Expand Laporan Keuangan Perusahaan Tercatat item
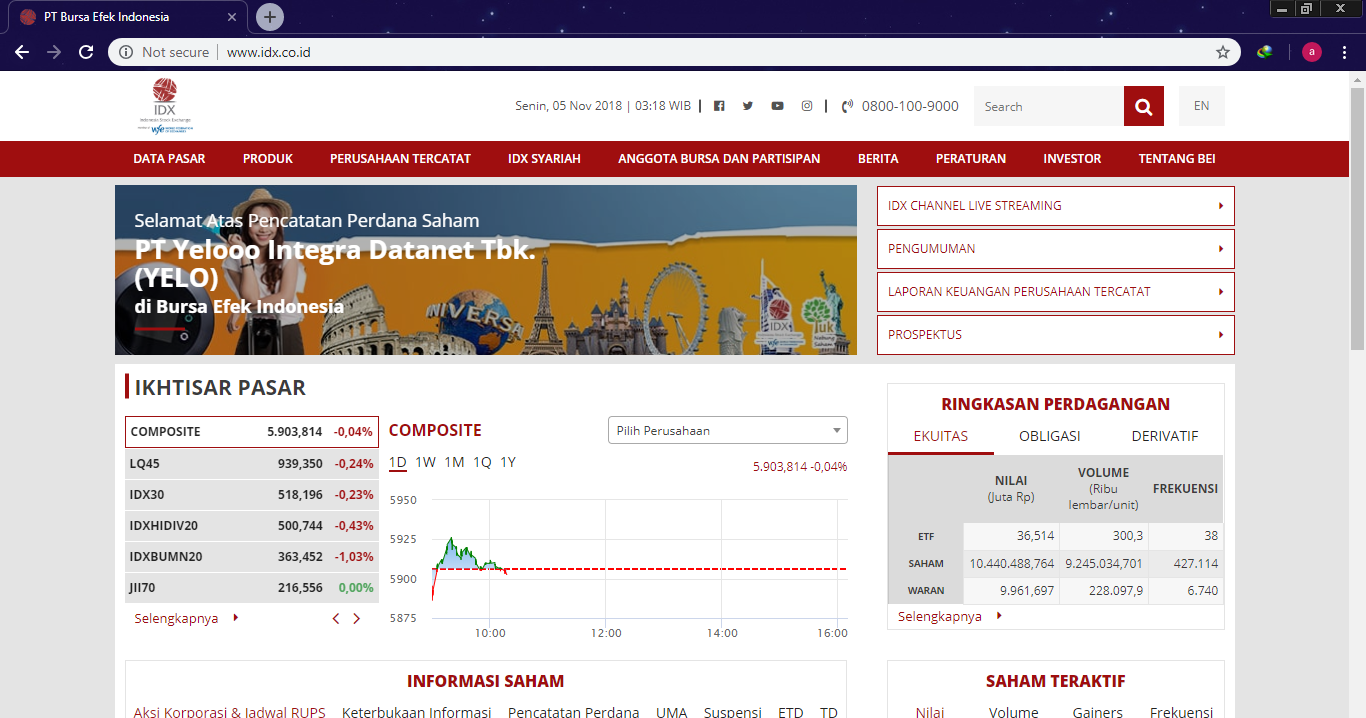1366x718 pixels. coord(1056,292)
